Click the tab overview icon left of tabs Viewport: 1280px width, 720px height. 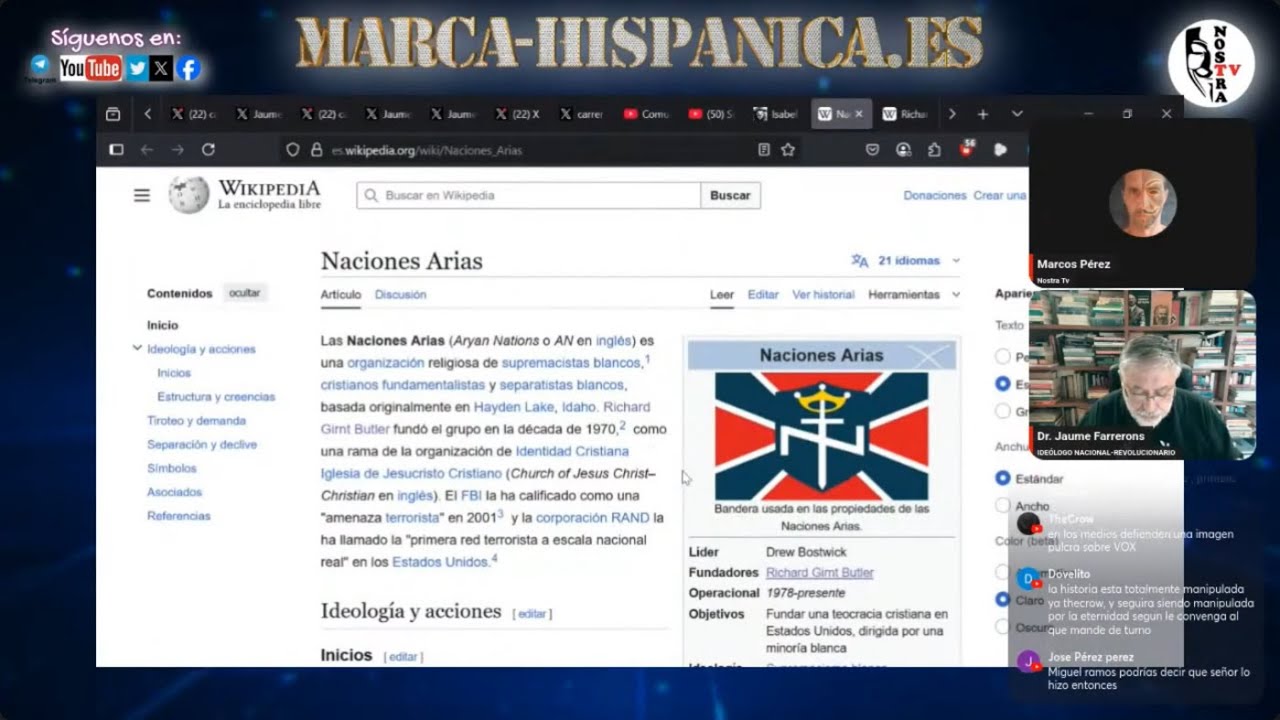click(x=113, y=114)
